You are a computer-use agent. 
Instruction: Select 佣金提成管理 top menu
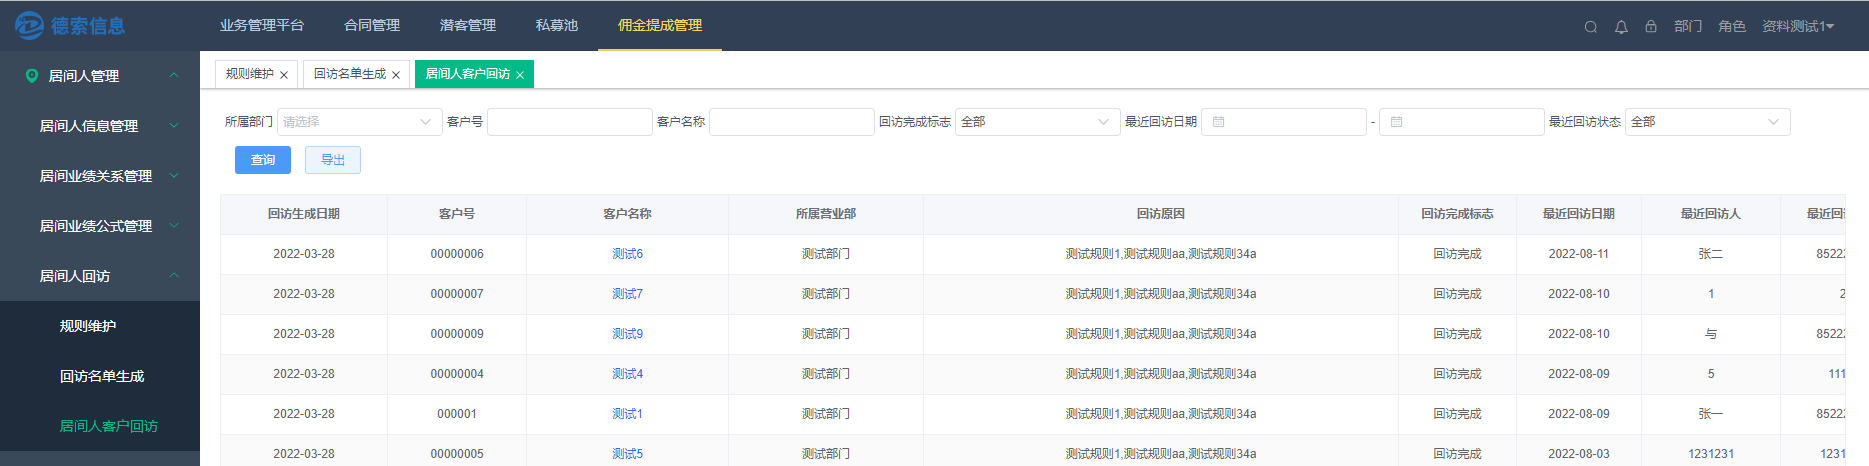pos(660,25)
